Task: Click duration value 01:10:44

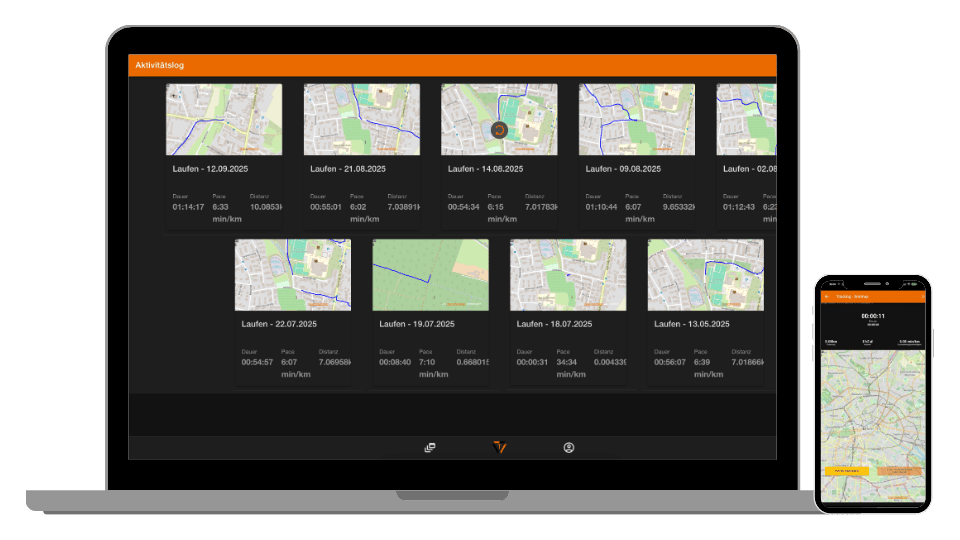Action: 601,207
